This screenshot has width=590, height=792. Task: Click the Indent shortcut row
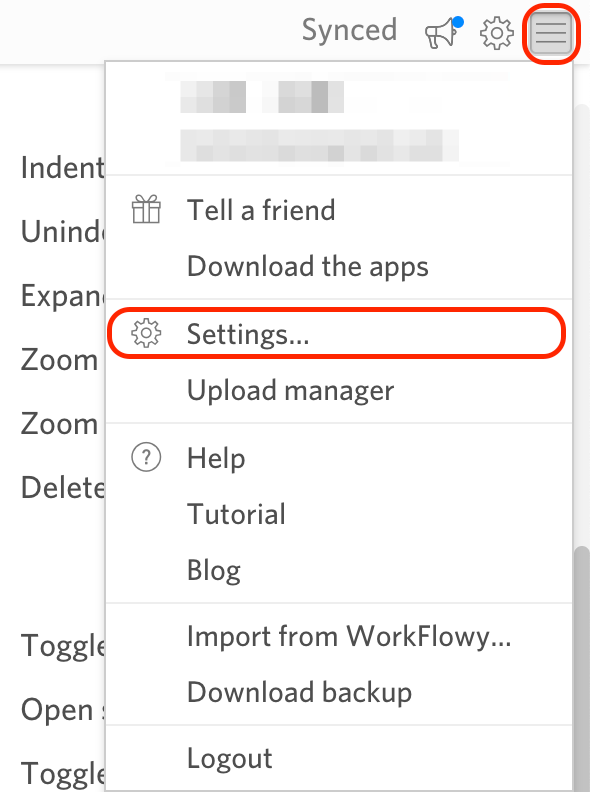click(x=63, y=168)
